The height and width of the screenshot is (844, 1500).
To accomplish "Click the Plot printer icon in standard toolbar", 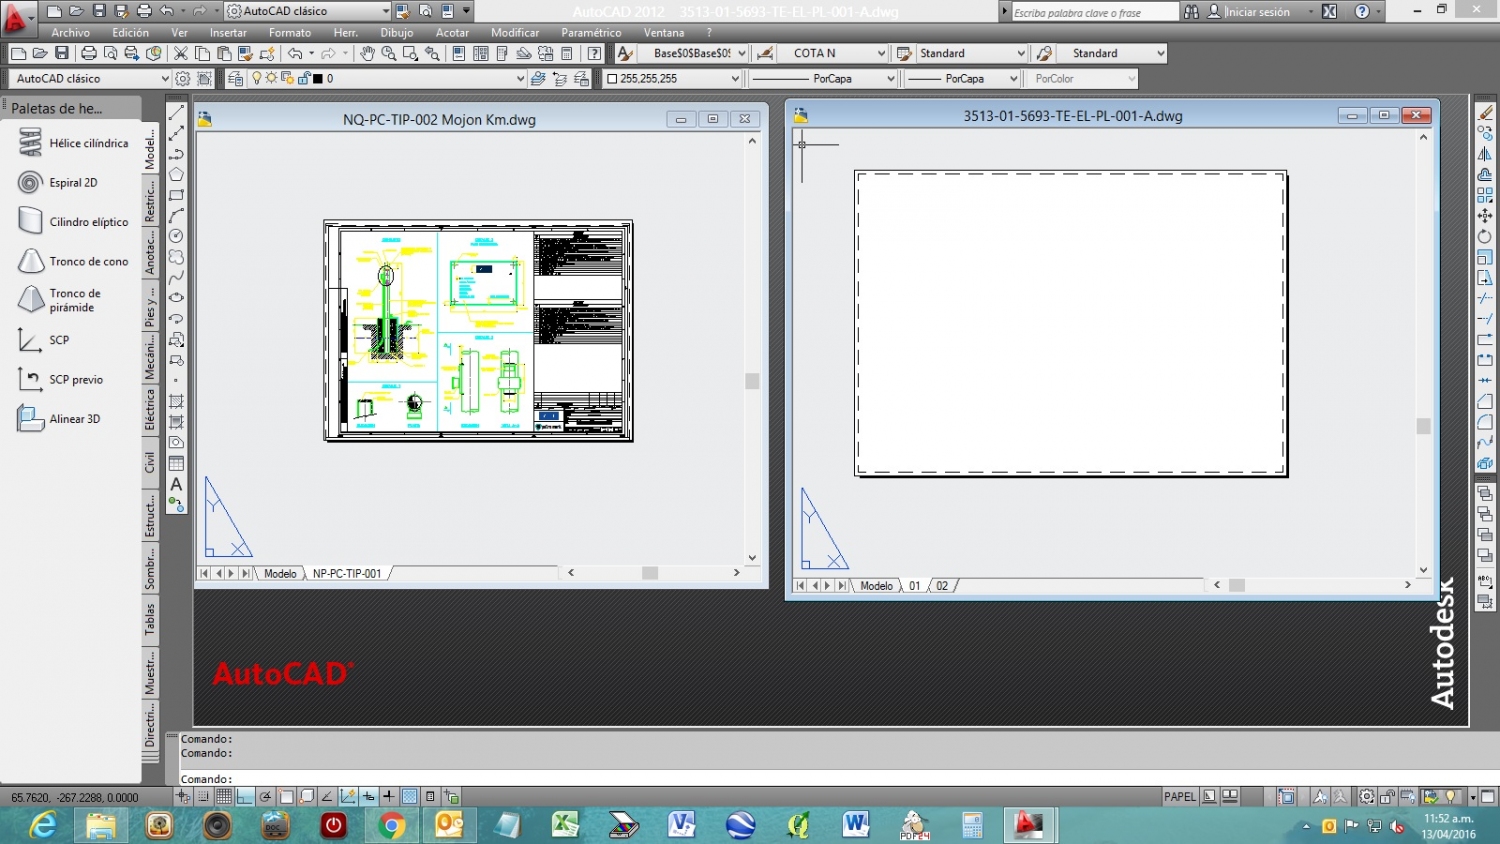I will [89, 53].
